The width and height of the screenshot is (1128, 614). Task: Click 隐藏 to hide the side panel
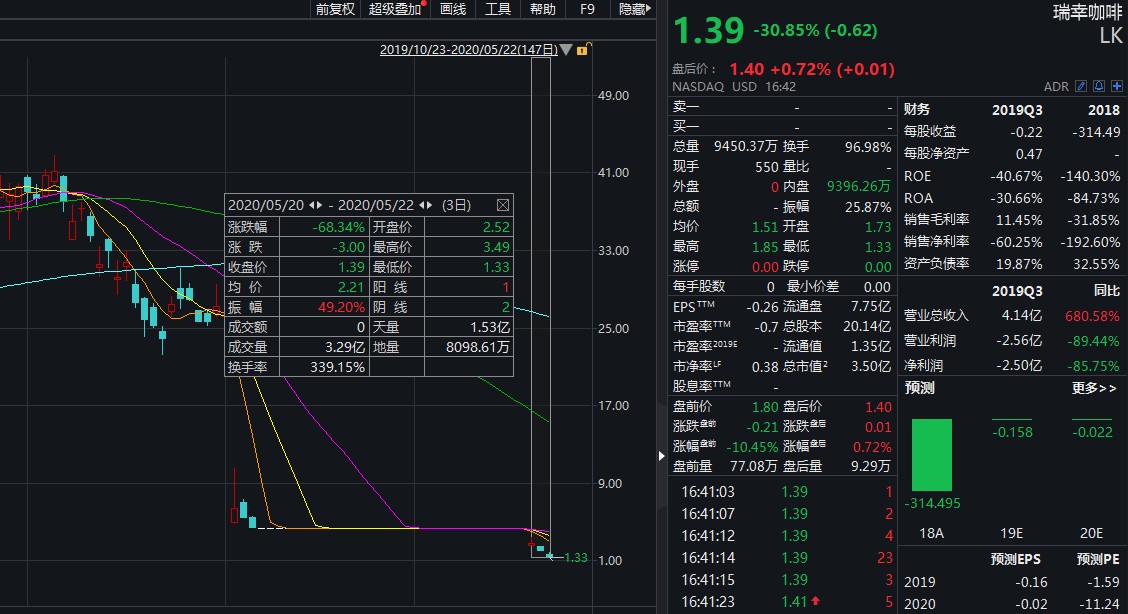[634, 9]
